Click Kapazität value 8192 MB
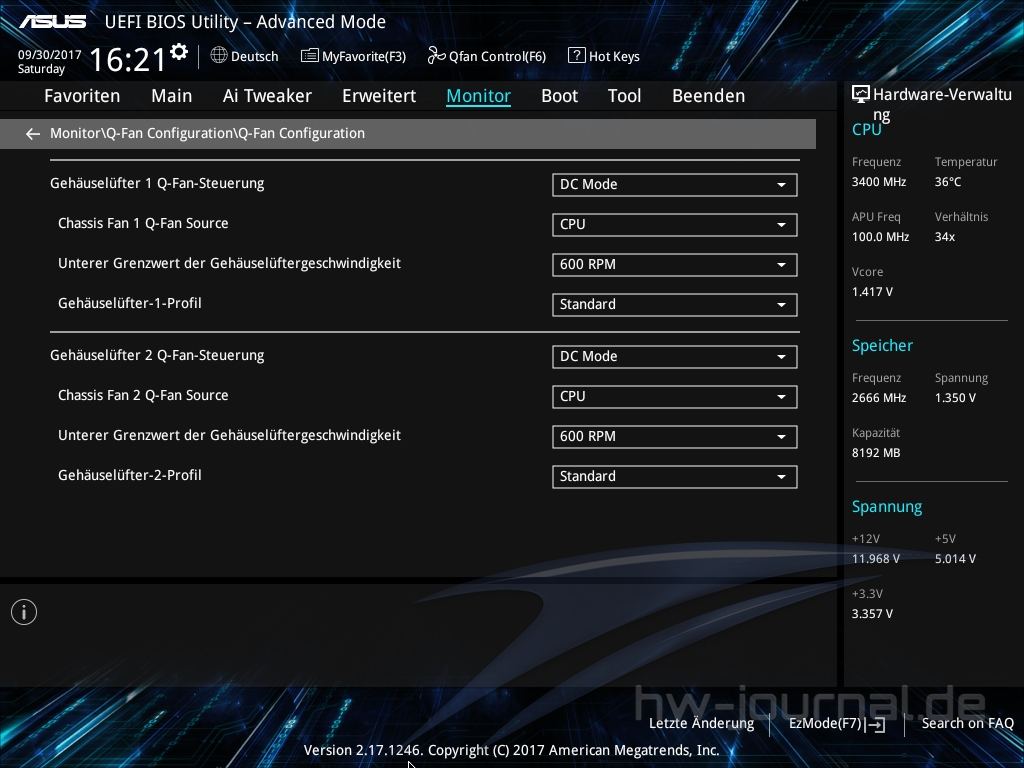The height and width of the screenshot is (768, 1024). 876,453
